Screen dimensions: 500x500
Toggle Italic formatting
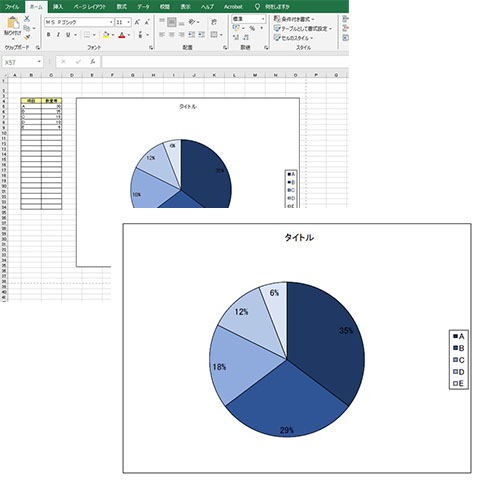58,35
